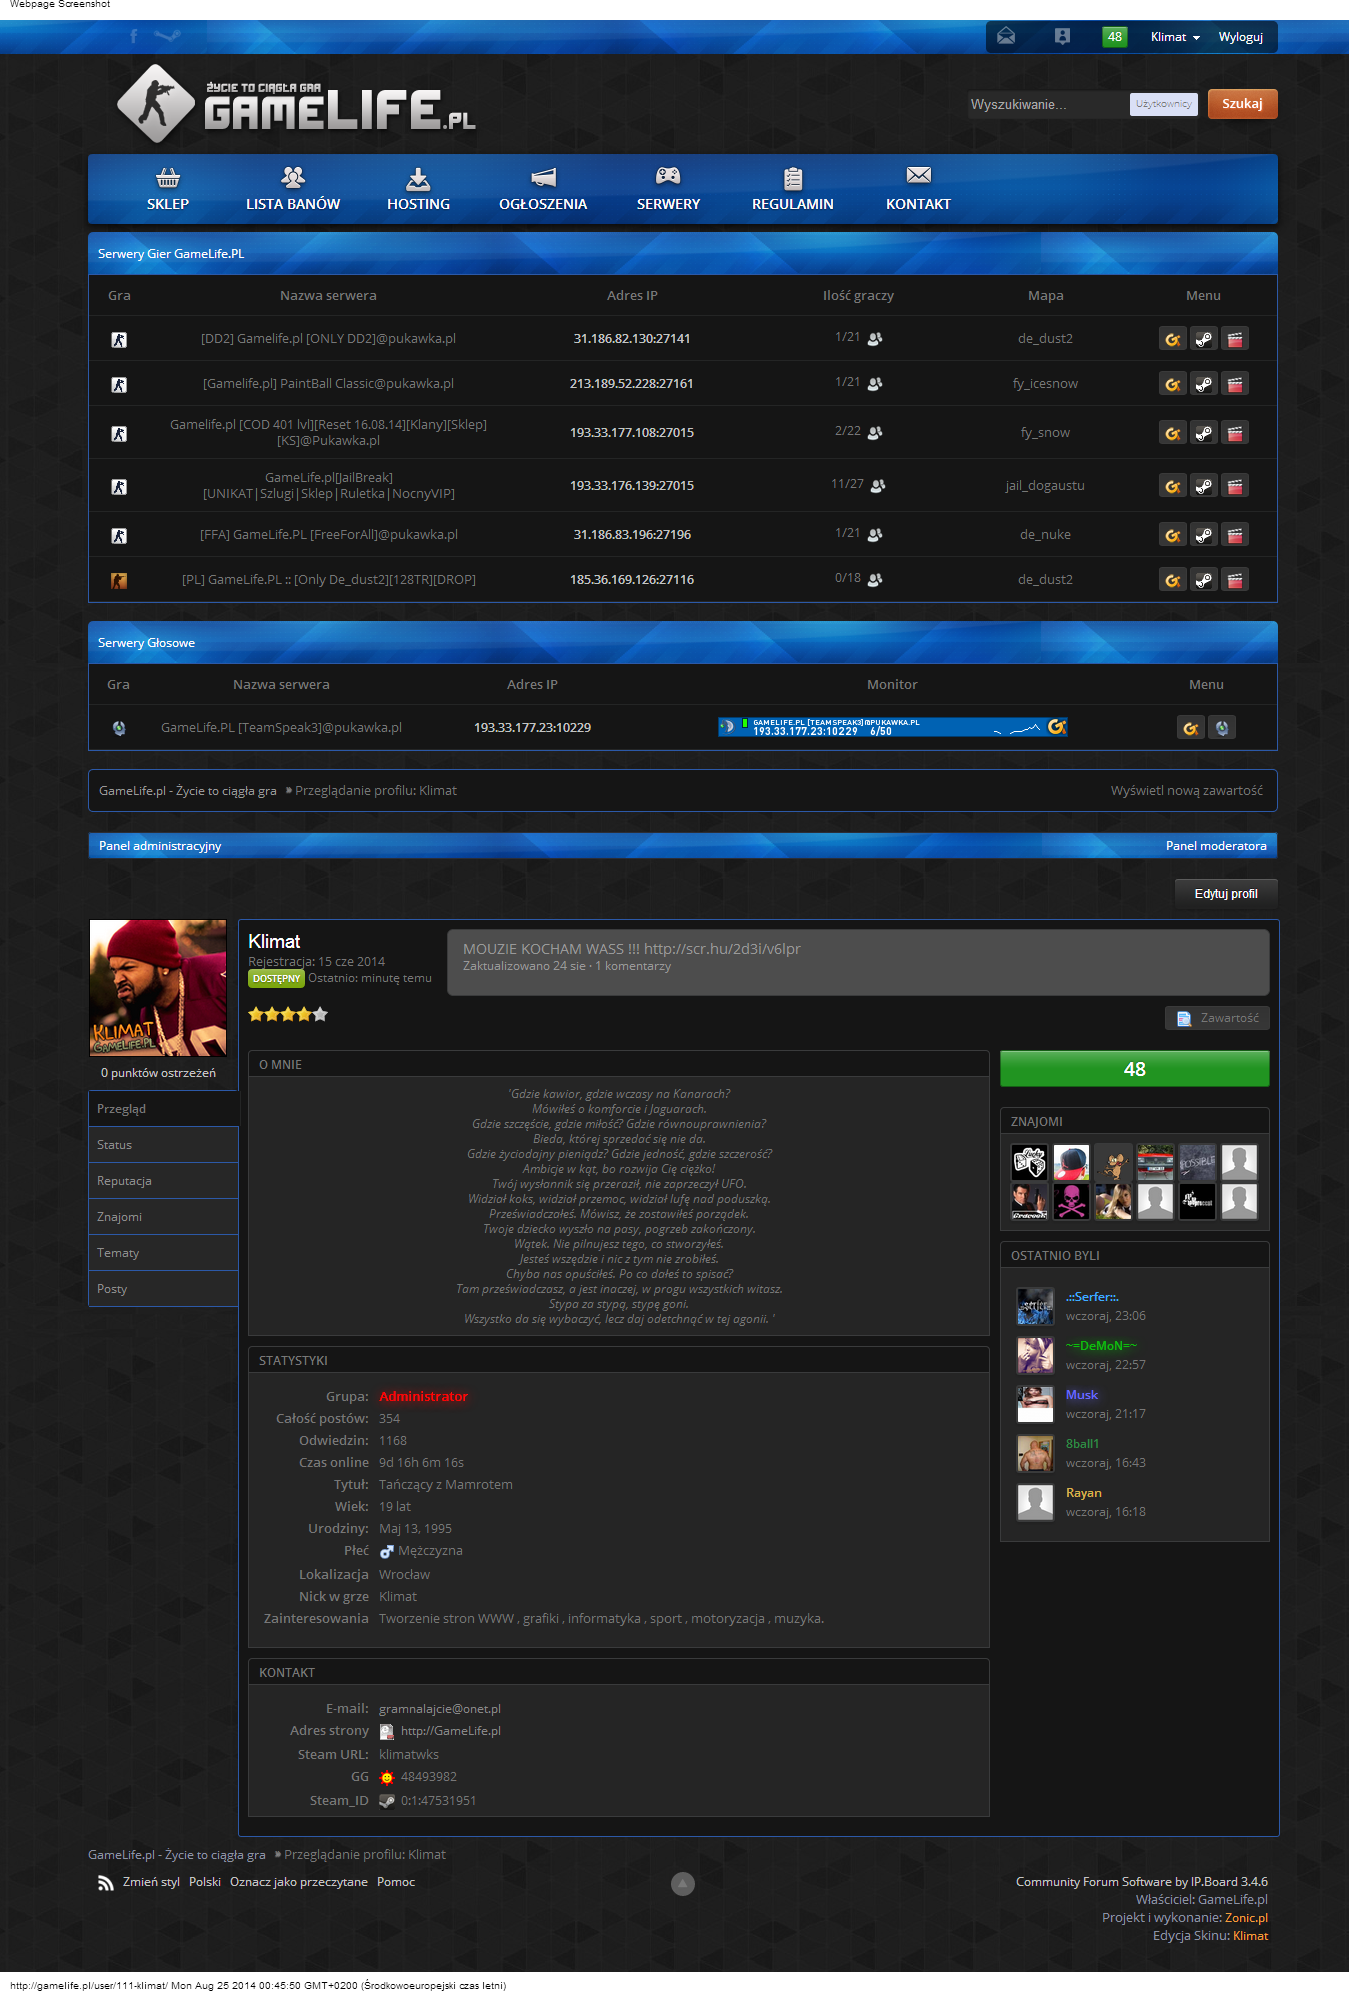Click Wyświetl nową zawartość link
1349x1992 pixels.
(x=1186, y=791)
